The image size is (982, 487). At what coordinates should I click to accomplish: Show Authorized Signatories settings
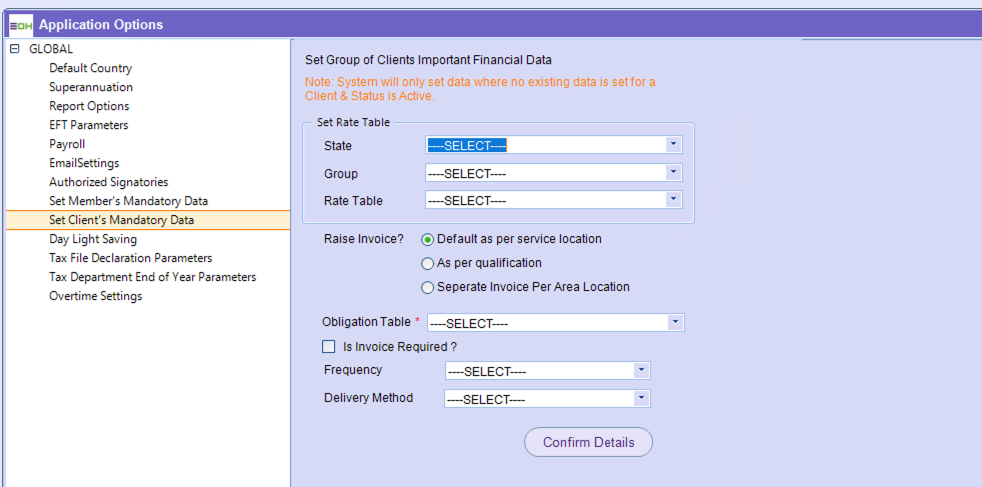point(108,182)
